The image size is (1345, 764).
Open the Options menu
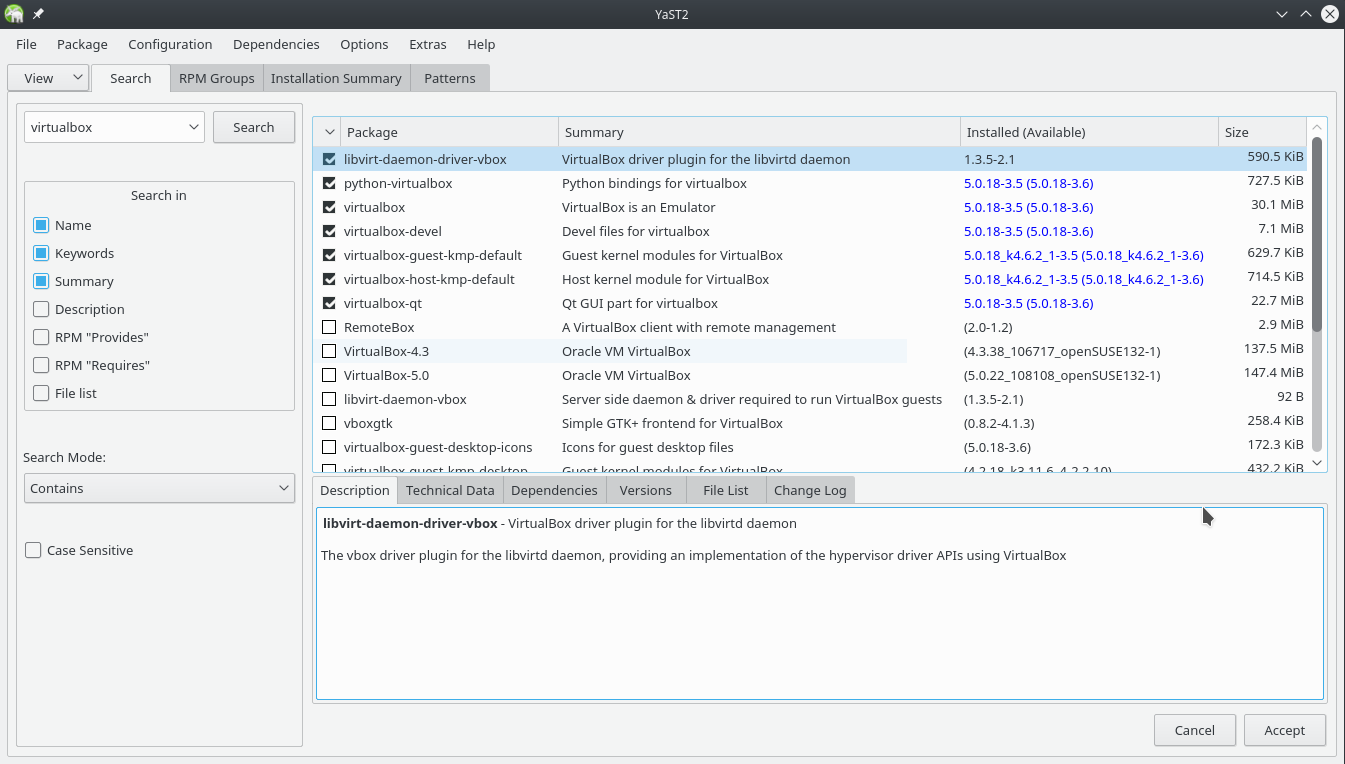tap(364, 44)
